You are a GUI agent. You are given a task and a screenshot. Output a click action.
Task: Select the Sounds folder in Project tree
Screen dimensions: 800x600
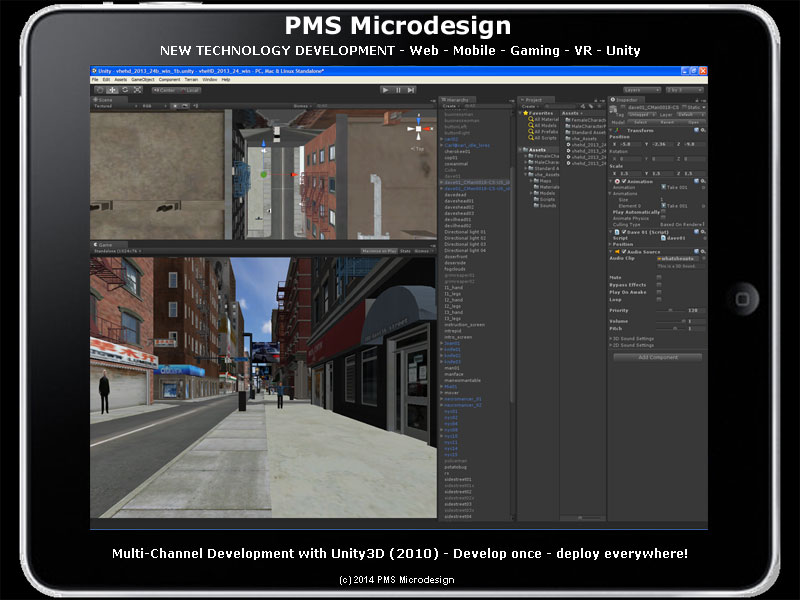tap(545, 206)
